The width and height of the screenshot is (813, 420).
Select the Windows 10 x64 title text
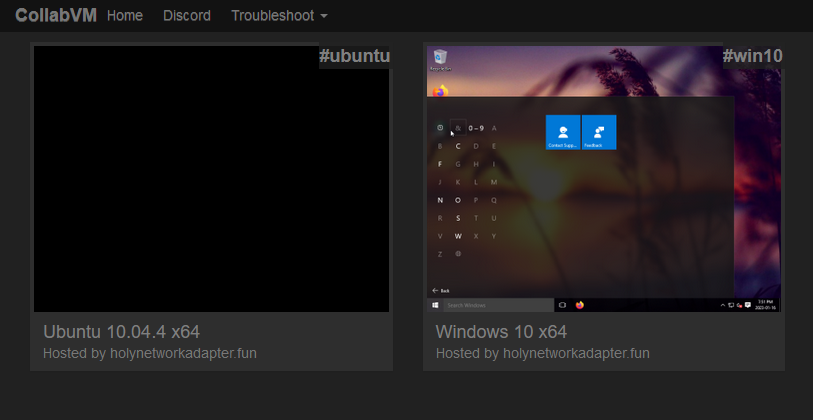(501, 331)
